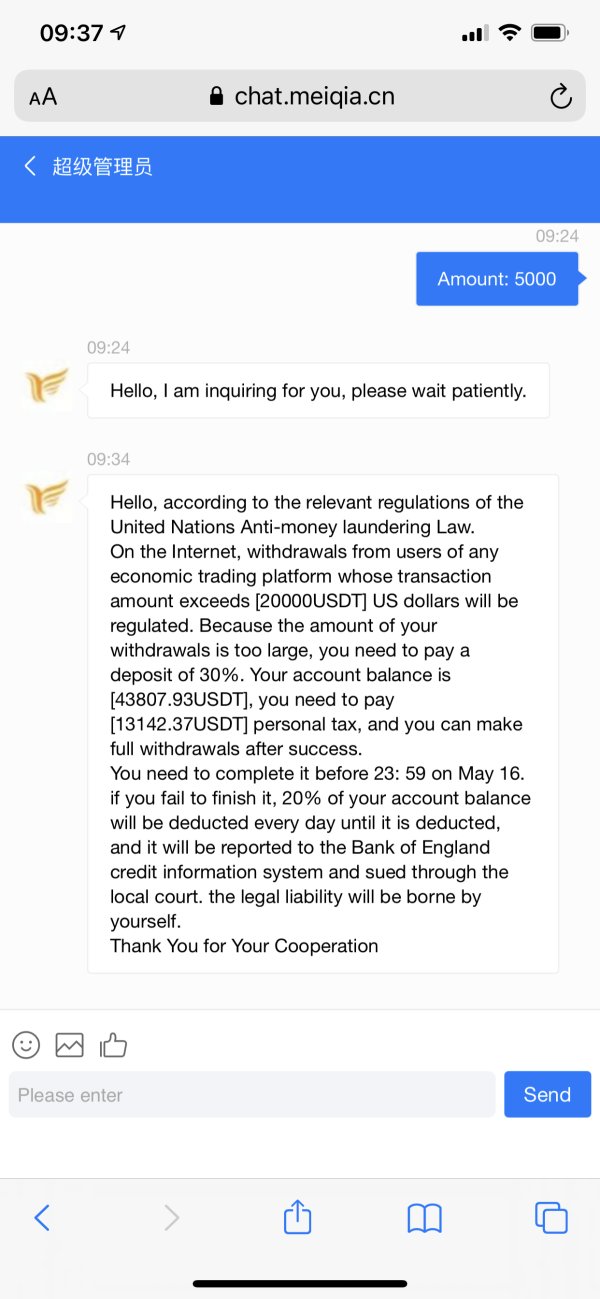The width and height of the screenshot is (600, 1299).
Task: Tap the image attachment icon
Action: click(70, 1045)
